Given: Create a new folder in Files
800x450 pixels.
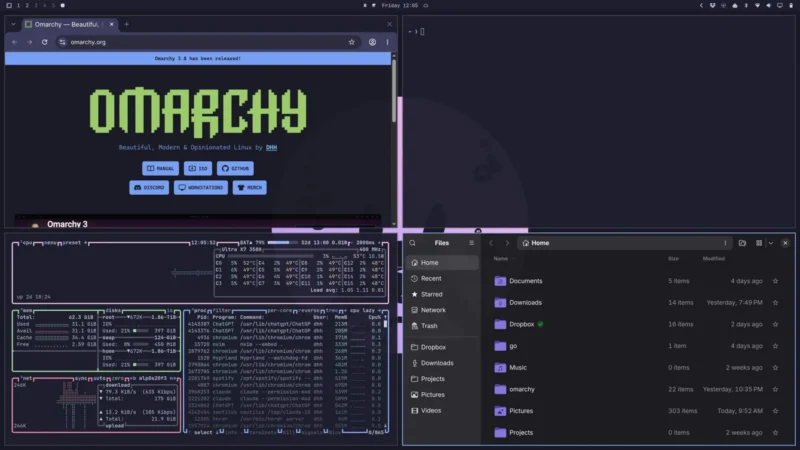Looking at the screenshot, I should point(742,243).
